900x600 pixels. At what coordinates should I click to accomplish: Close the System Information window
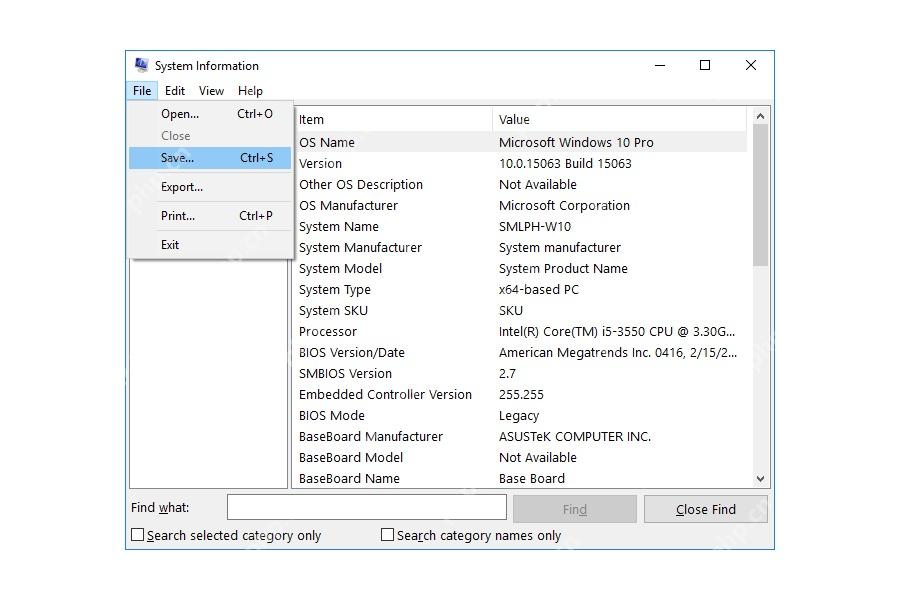click(x=750, y=65)
